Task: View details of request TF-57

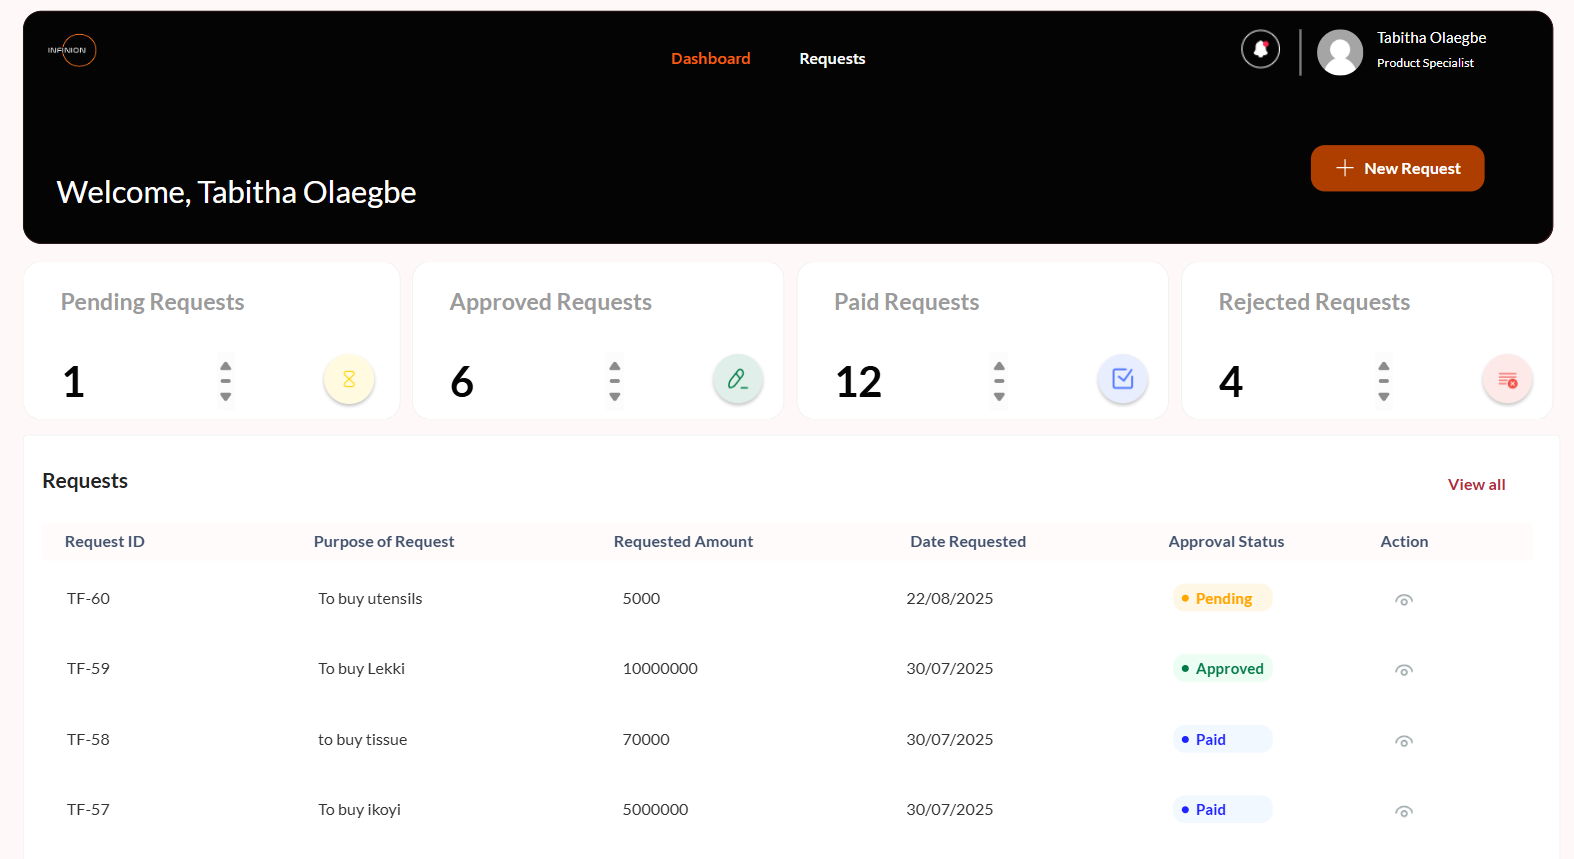Action: (1404, 811)
